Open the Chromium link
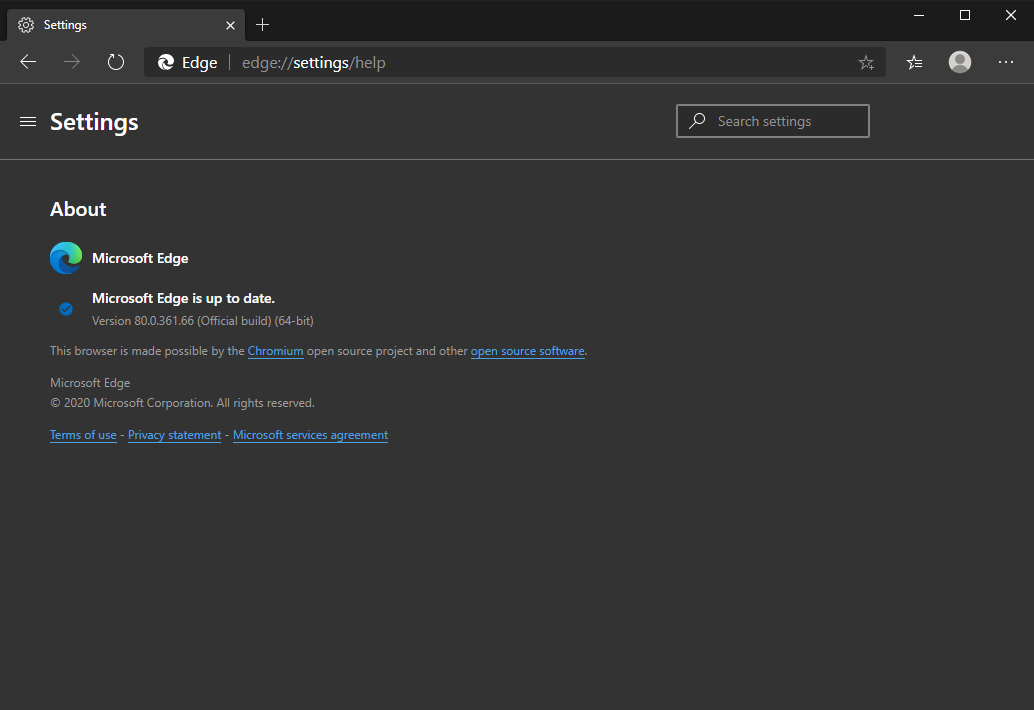 [x=276, y=351]
